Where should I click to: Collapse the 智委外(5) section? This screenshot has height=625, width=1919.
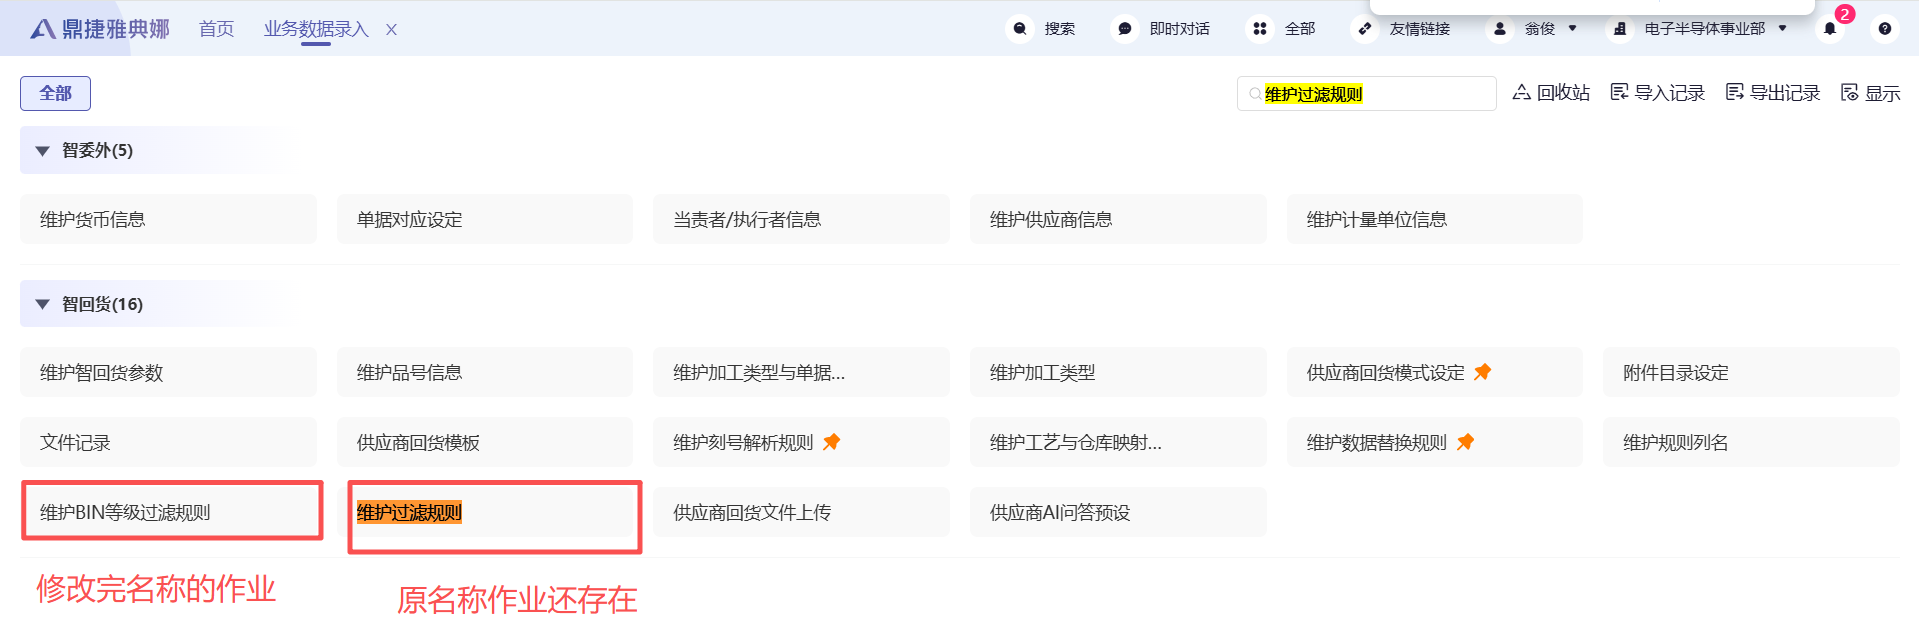43,151
